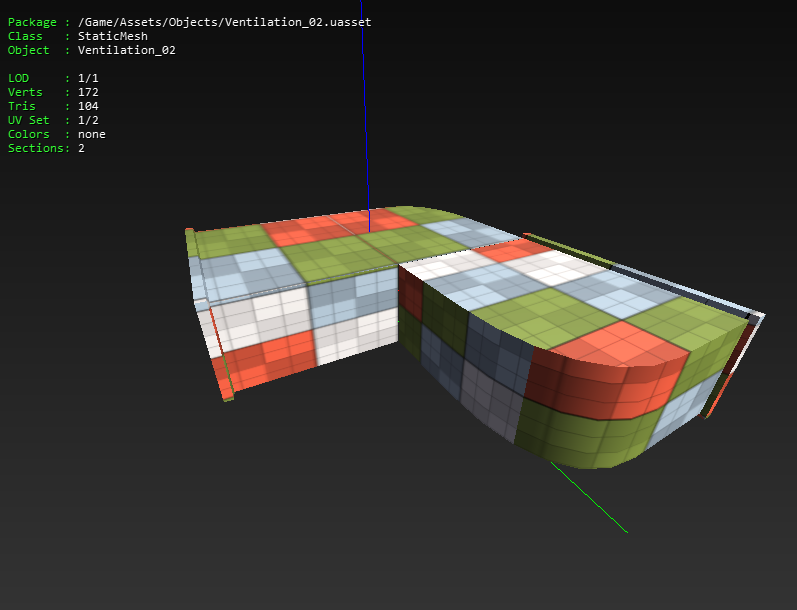This screenshot has height=610, width=797.
Task: Click the green Package label
Action: [32, 22]
